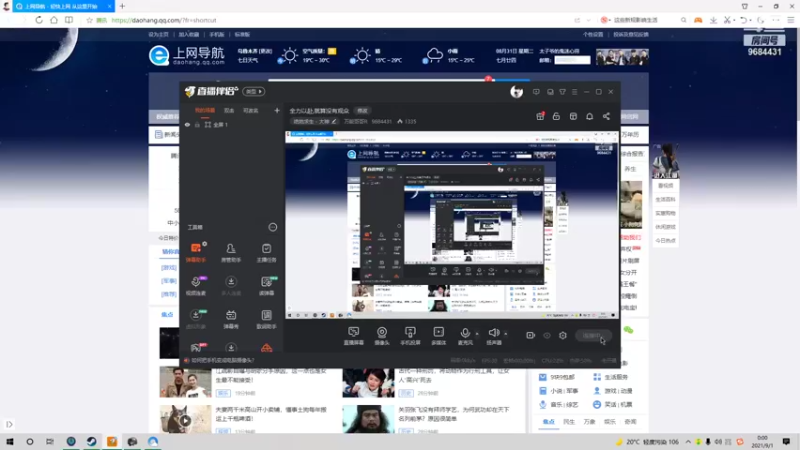Open the room manager assistant tool
The width and height of the screenshot is (800, 450).
coord(231,253)
